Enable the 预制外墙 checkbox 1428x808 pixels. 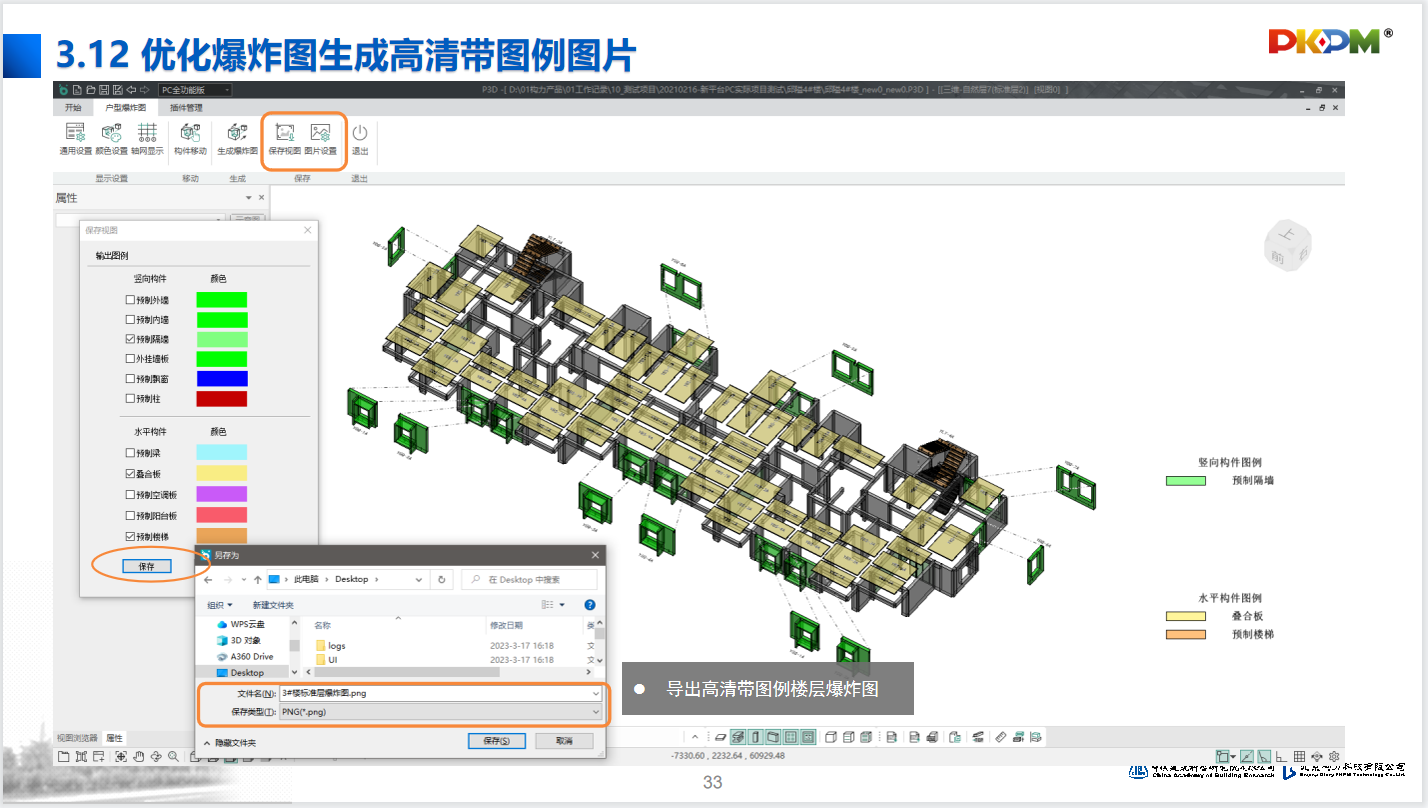130,300
